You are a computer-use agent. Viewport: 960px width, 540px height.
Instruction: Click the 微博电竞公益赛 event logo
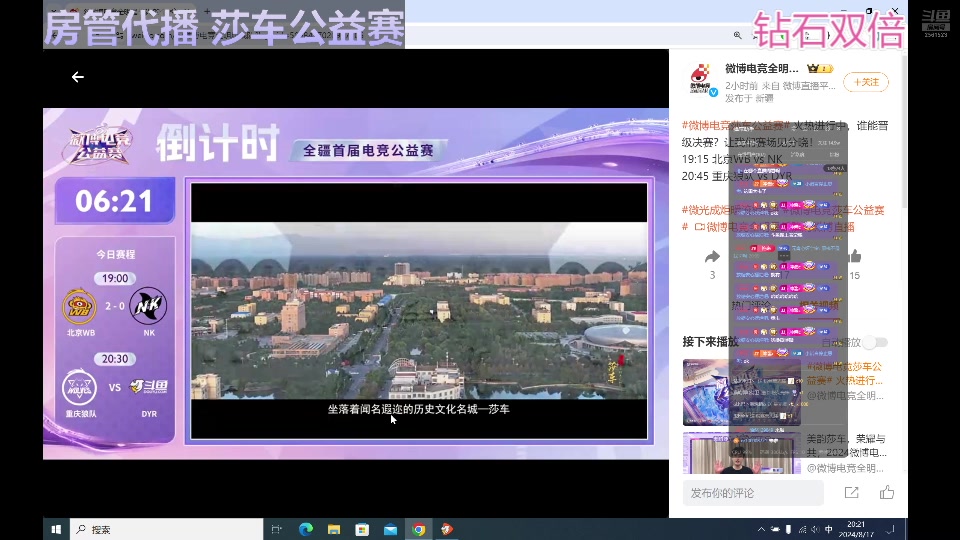click(99, 144)
